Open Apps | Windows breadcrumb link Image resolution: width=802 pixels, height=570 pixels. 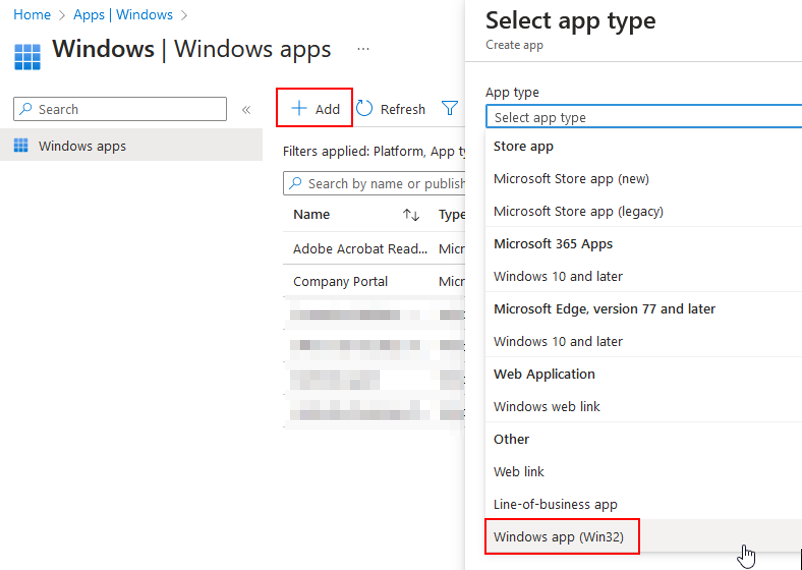click(x=123, y=15)
